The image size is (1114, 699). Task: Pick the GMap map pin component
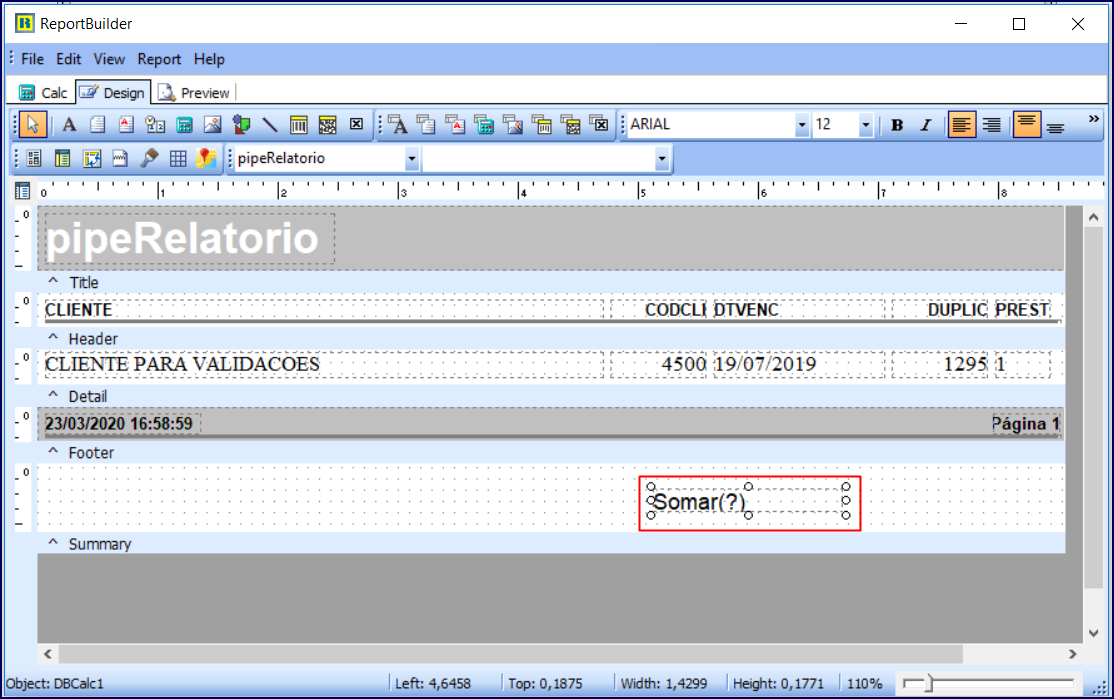207,158
